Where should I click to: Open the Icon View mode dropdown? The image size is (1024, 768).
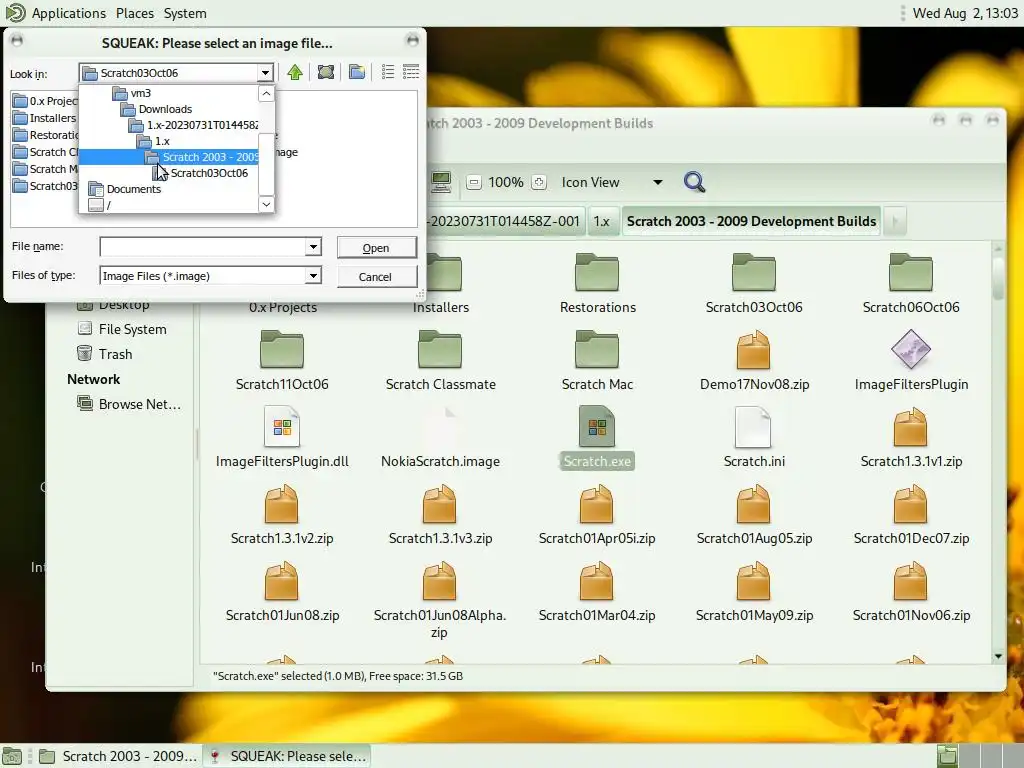612,182
